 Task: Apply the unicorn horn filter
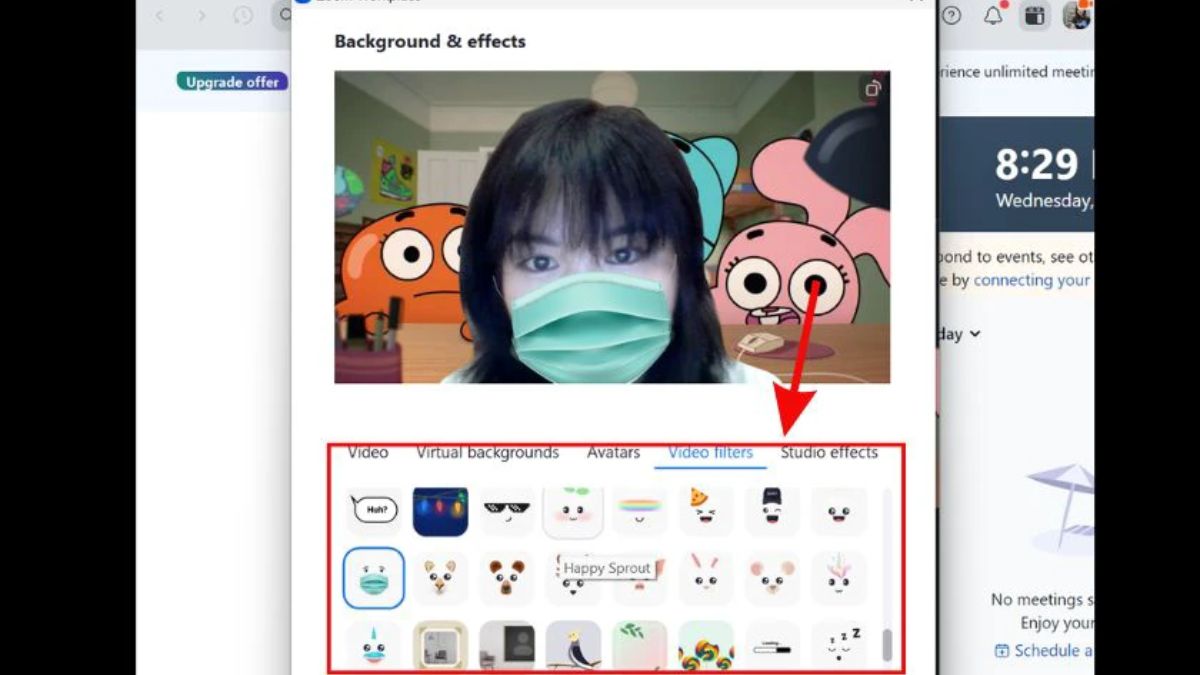373,645
